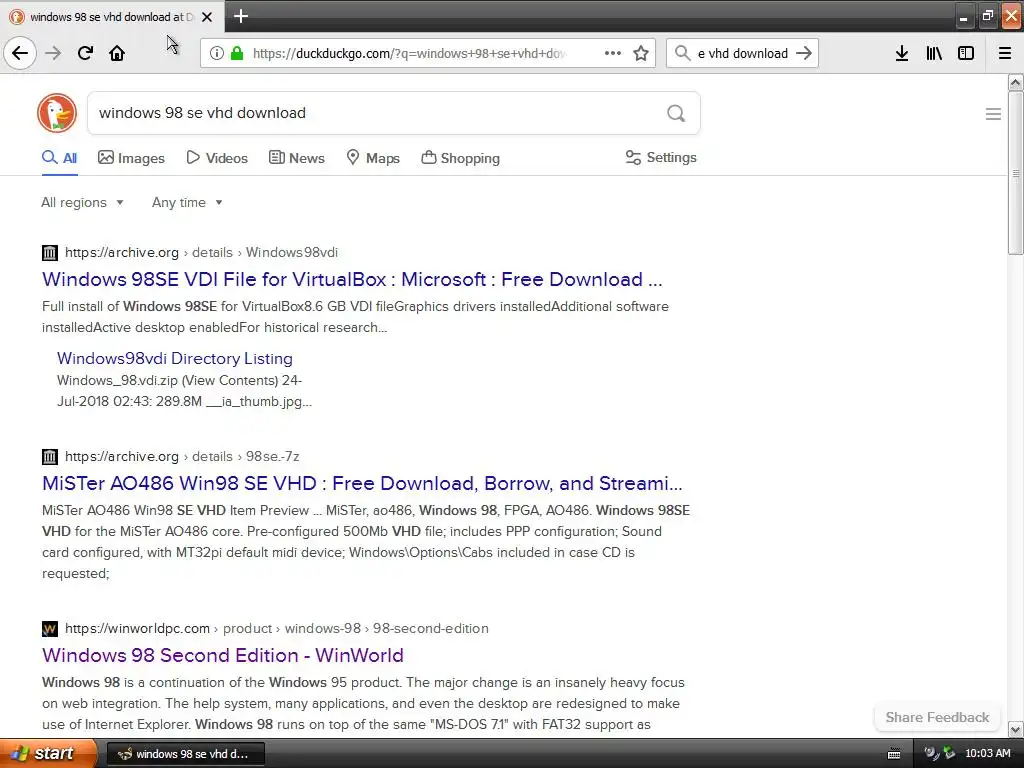
Task: Submit browser search box with arrow
Action: [805, 53]
